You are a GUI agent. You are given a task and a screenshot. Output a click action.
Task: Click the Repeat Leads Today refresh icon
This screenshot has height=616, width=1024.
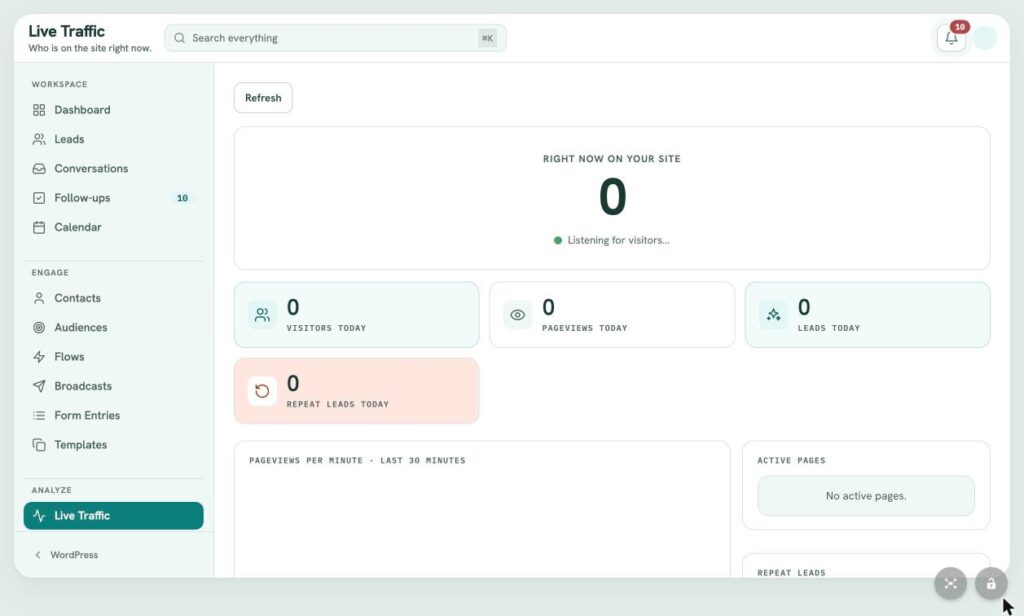[262, 391]
